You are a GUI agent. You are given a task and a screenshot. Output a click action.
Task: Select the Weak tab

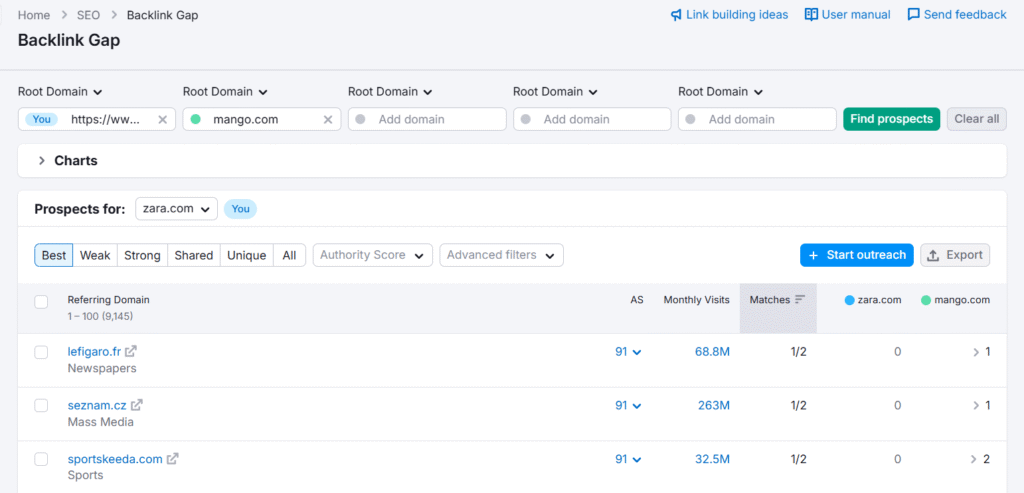click(x=95, y=255)
